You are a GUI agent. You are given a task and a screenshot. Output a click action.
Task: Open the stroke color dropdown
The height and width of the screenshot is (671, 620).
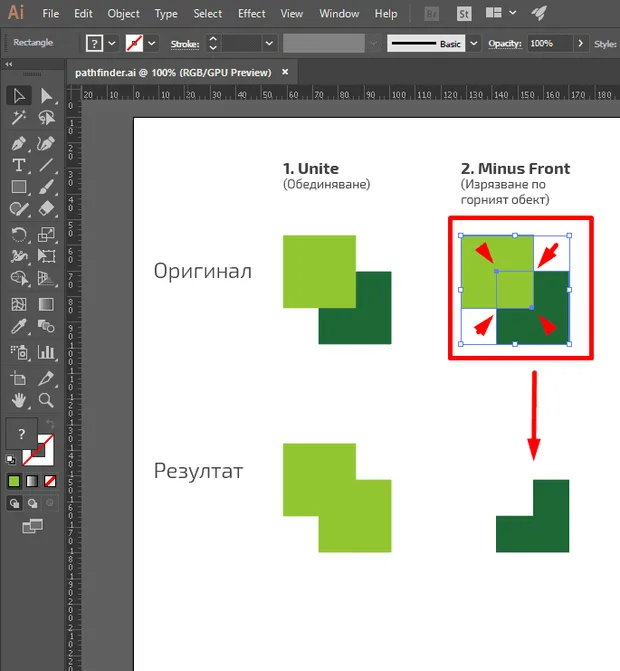coord(151,43)
